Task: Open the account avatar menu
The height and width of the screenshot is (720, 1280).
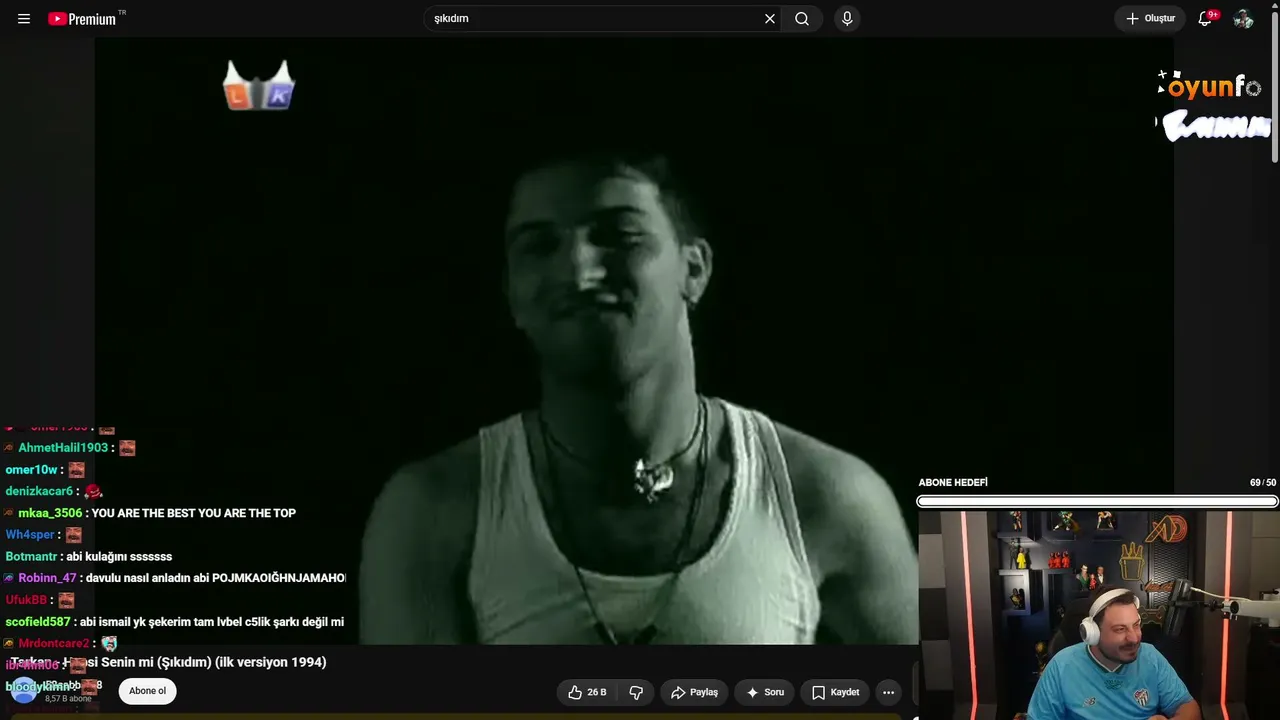Action: pyautogui.click(x=1243, y=19)
